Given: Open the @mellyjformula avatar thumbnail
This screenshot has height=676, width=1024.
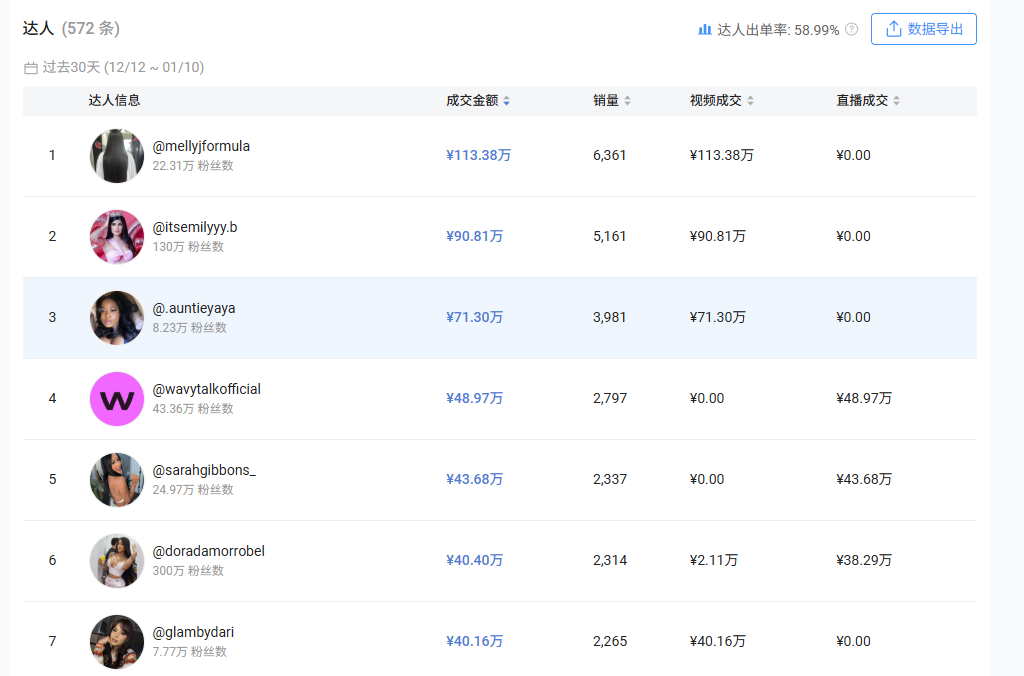Looking at the screenshot, I should click(x=117, y=156).
